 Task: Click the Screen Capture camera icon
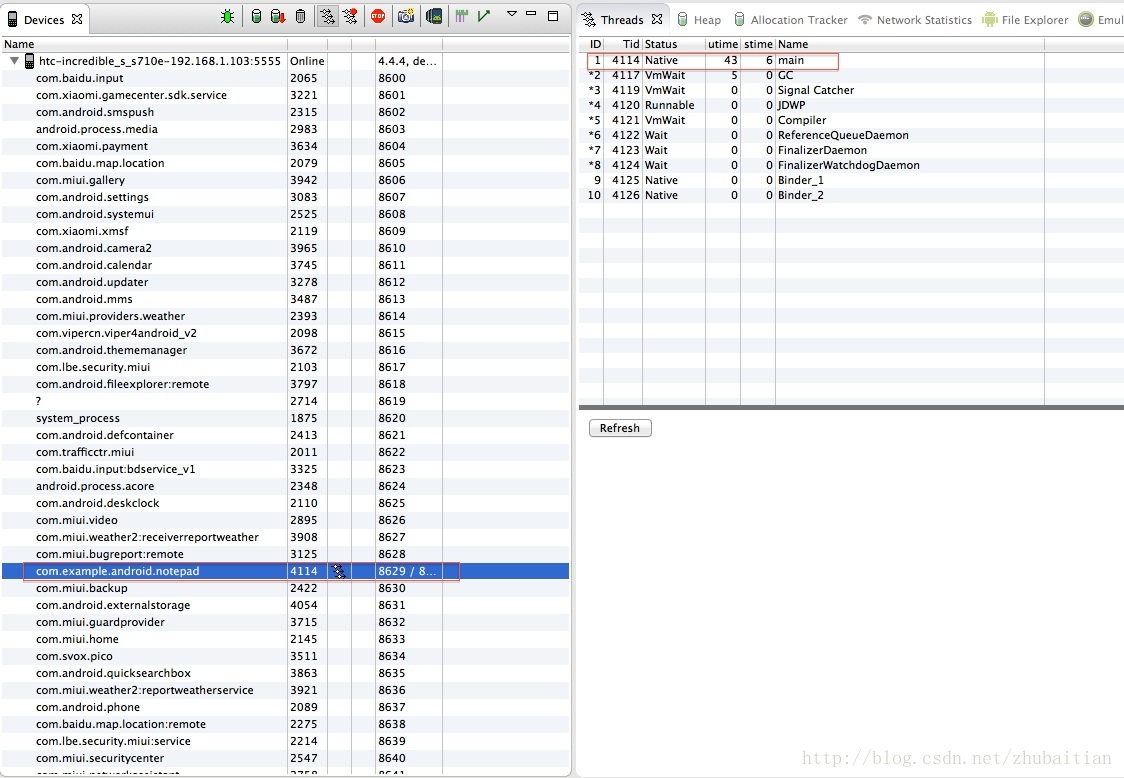pyautogui.click(x=405, y=16)
